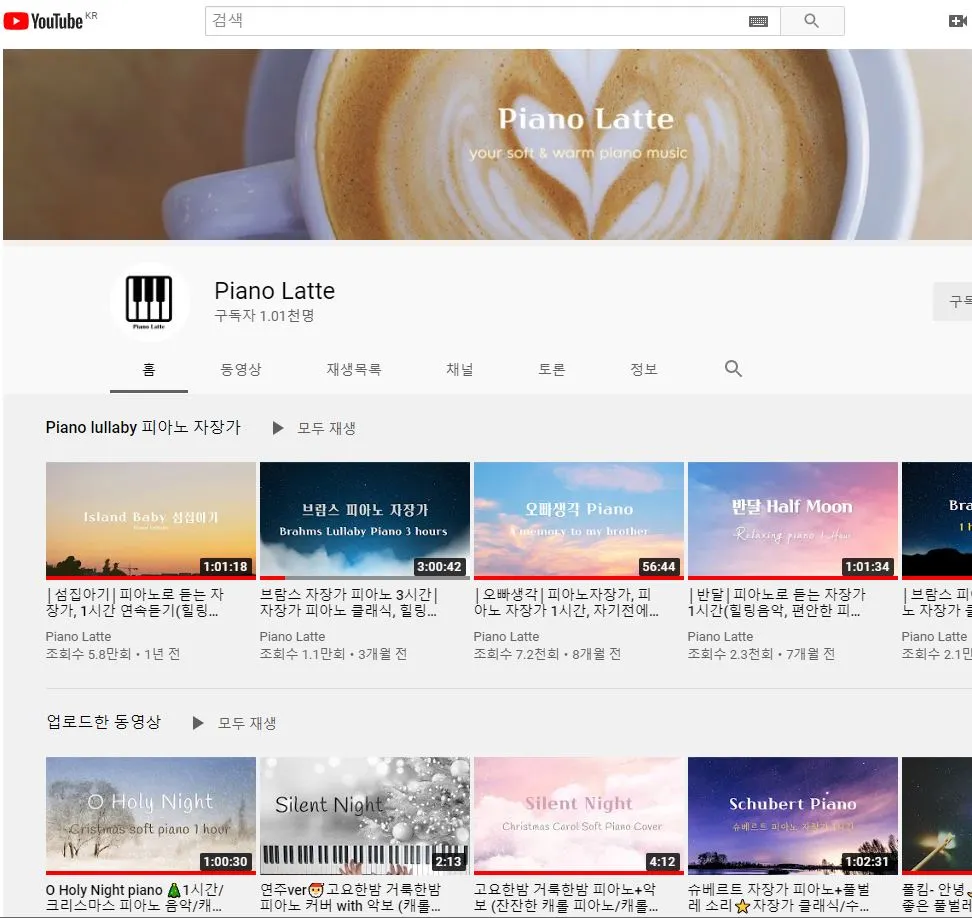Click 모두 재생 play icon for Piano lullaby

(x=277, y=428)
